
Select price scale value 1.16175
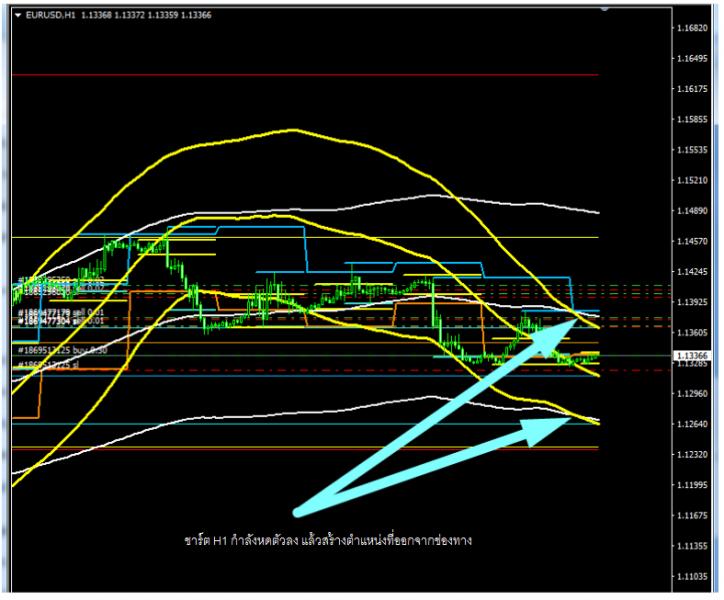pyautogui.click(x=692, y=89)
